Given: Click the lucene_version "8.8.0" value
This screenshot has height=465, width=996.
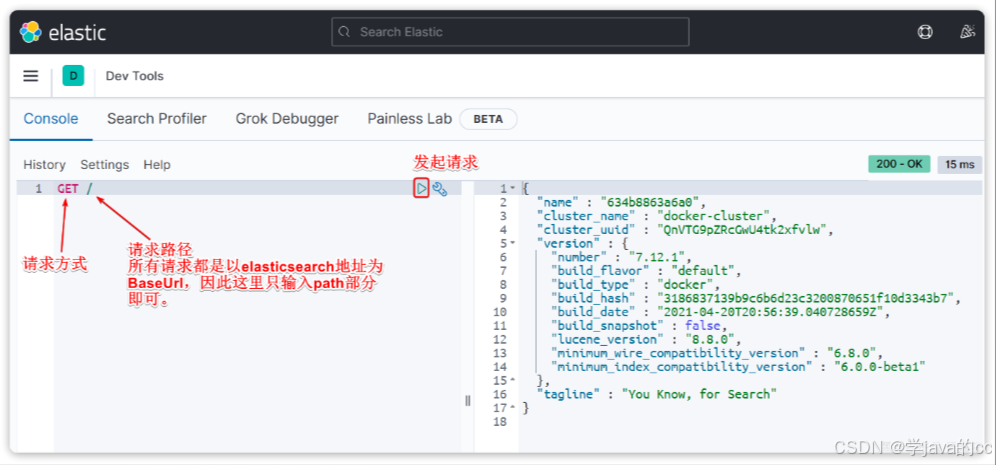Looking at the screenshot, I should tap(710, 339).
